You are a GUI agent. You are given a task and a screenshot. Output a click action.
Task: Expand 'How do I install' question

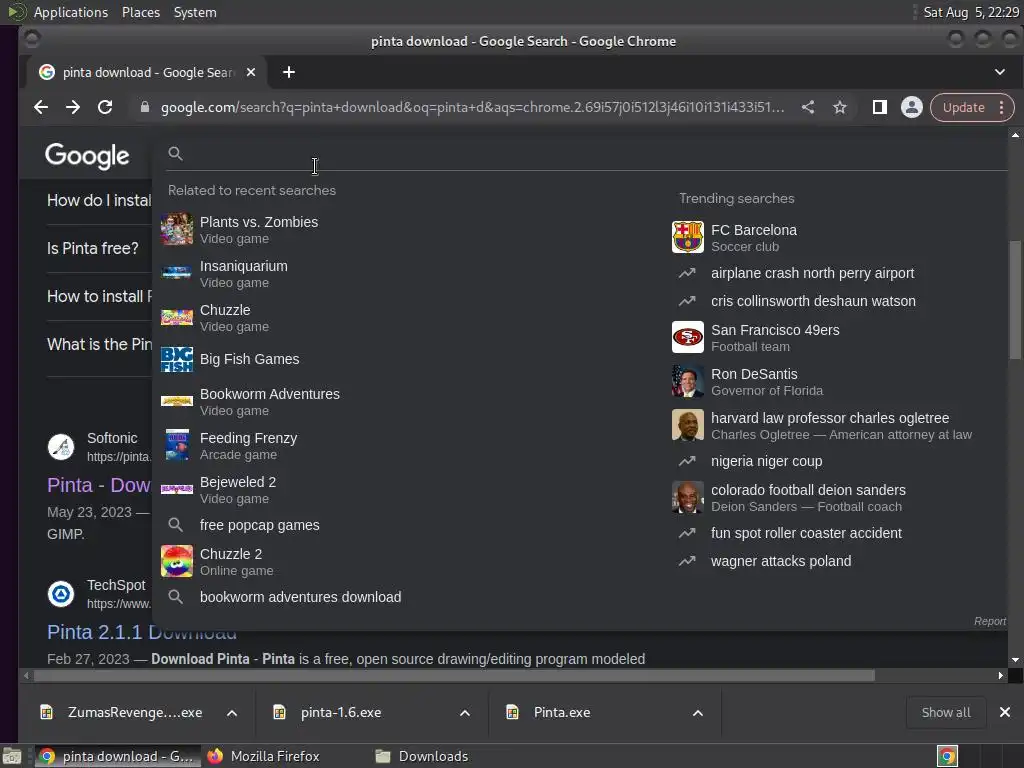tap(99, 200)
